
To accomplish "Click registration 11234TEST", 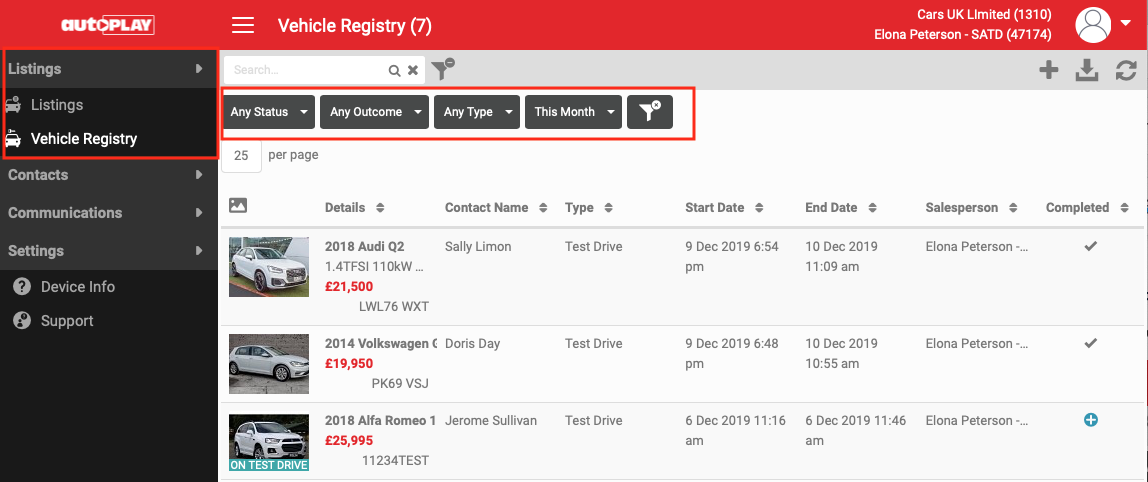I will (x=395, y=460).
